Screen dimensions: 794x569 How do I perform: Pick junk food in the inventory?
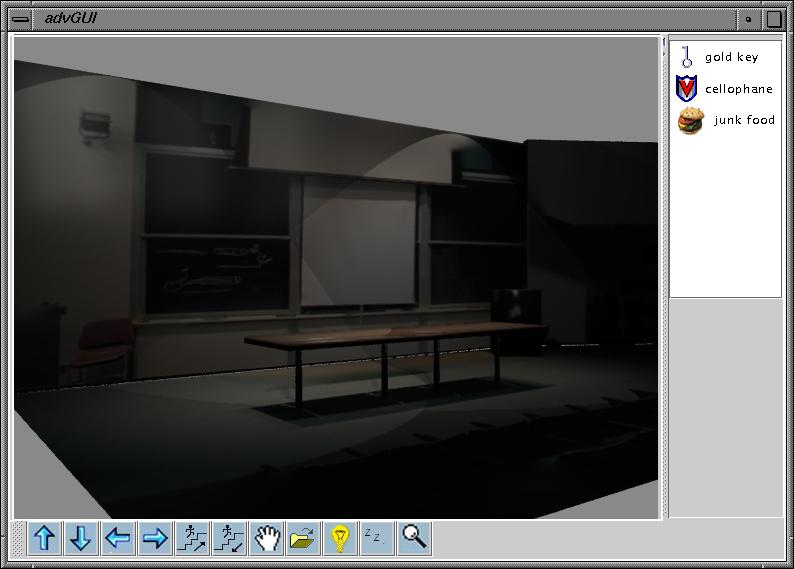tap(744, 120)
